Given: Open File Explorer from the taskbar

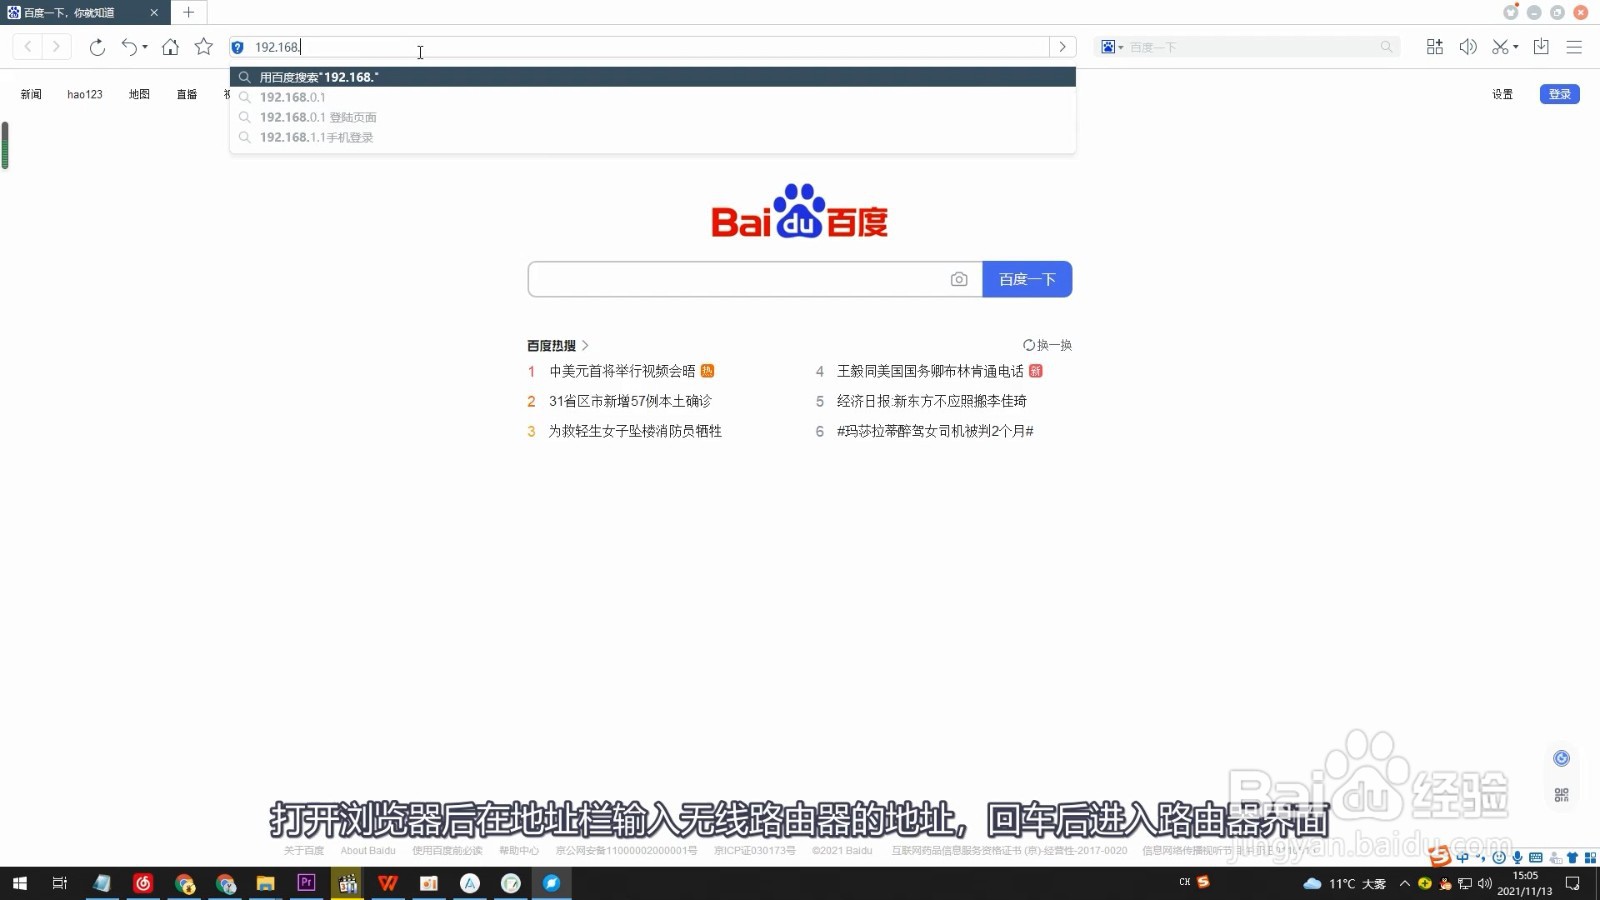Looking at the screenshot, I should 265,883.
